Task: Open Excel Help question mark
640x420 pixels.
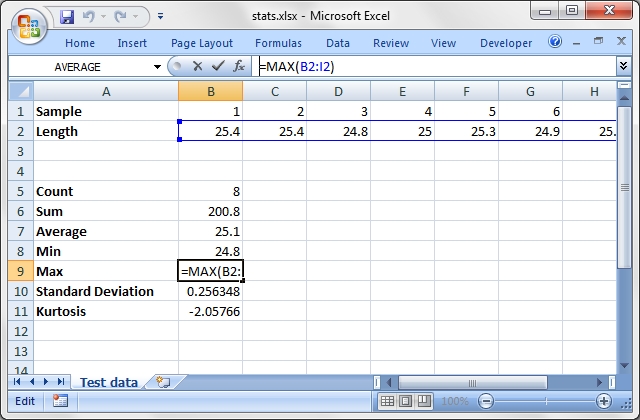Action: (555, 42)
